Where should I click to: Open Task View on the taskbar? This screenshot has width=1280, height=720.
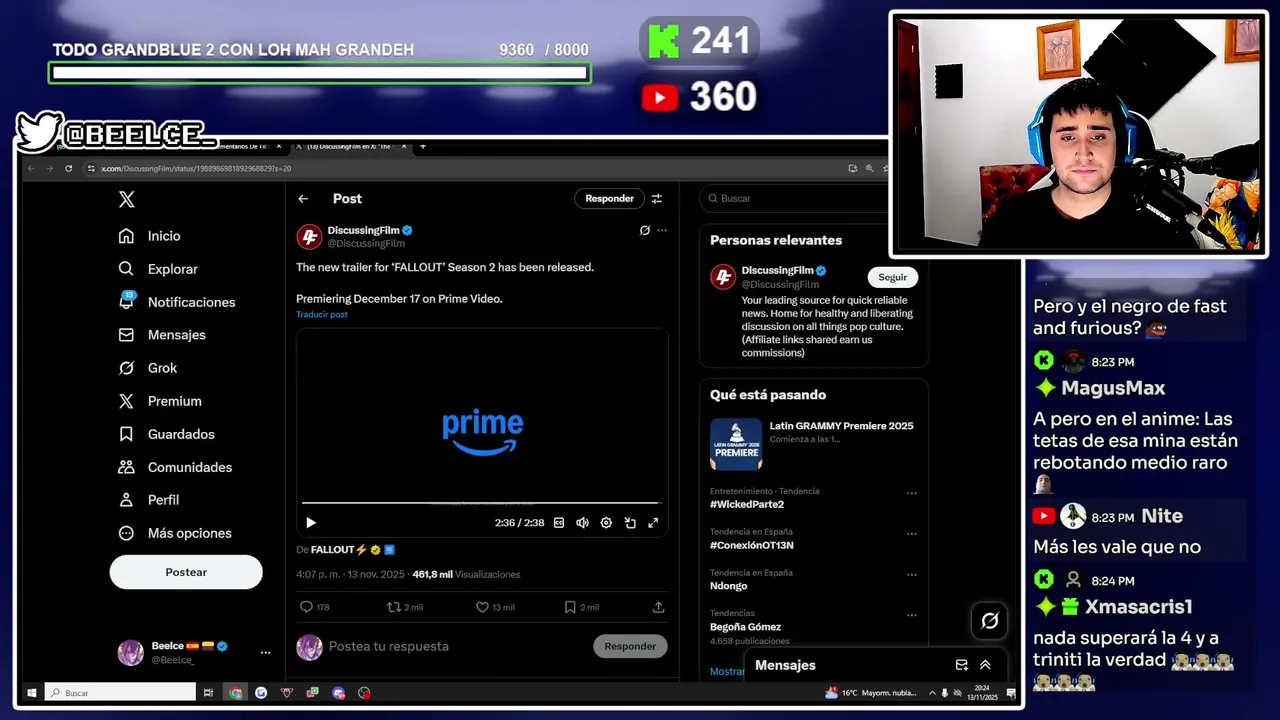[208, 692]
